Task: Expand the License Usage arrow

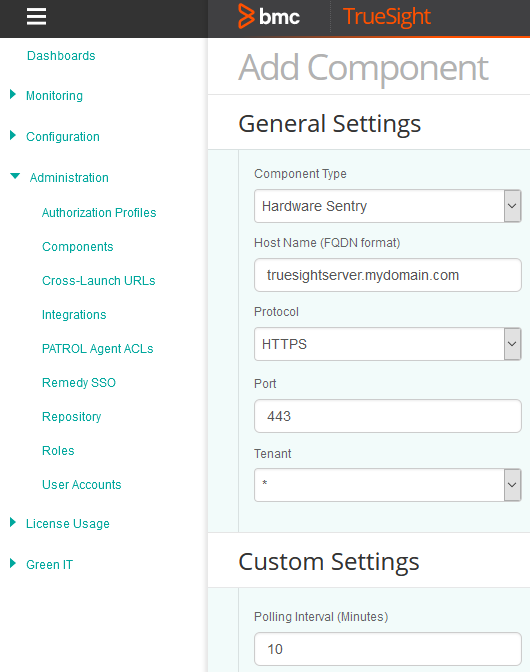Action: click(x=13, y=522)
